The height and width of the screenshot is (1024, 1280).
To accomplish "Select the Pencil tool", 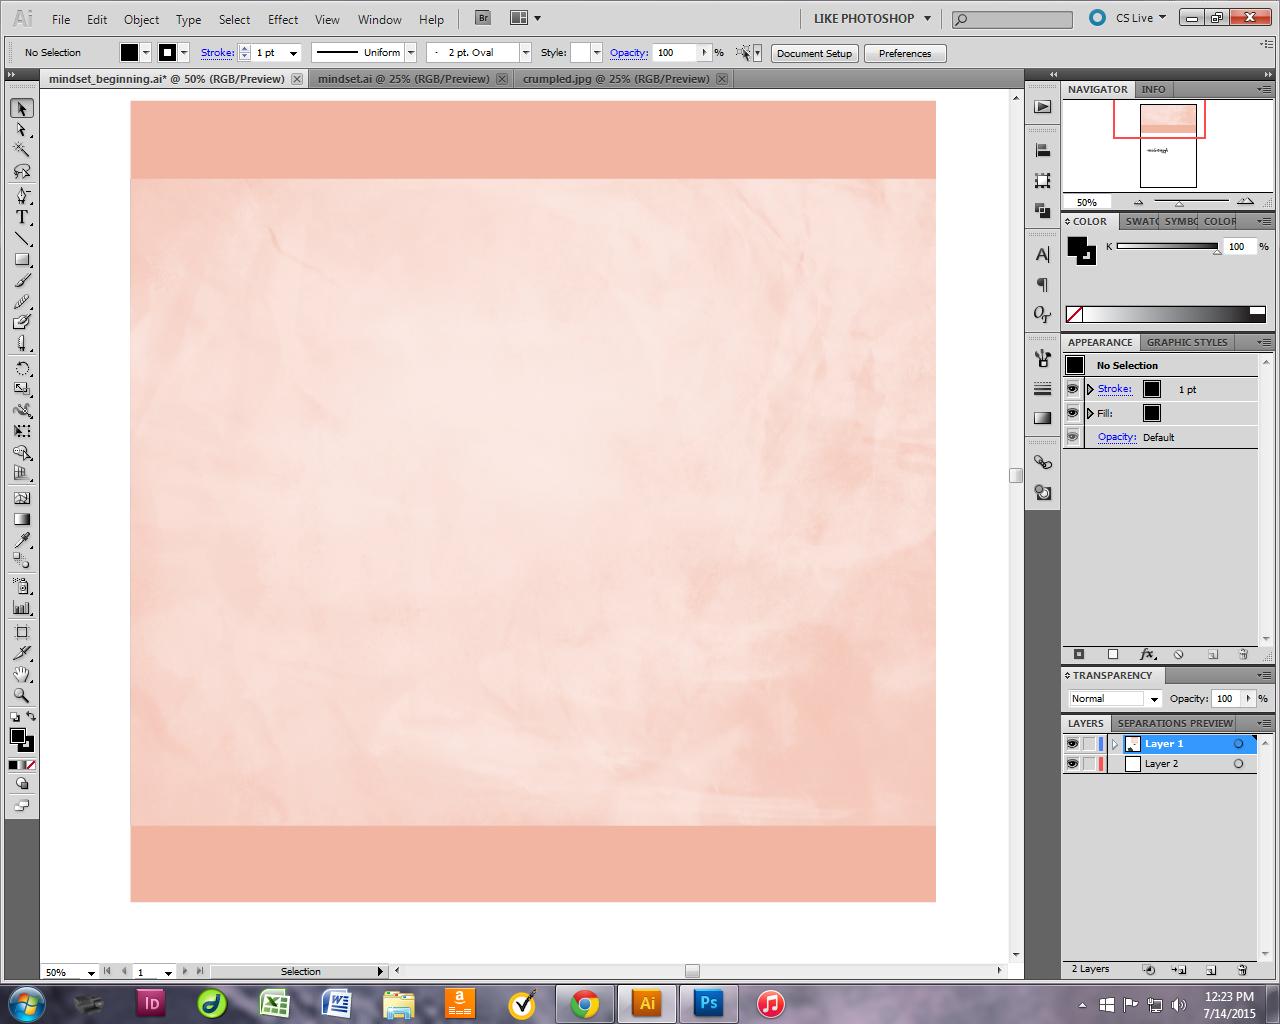I will point(21,302).
